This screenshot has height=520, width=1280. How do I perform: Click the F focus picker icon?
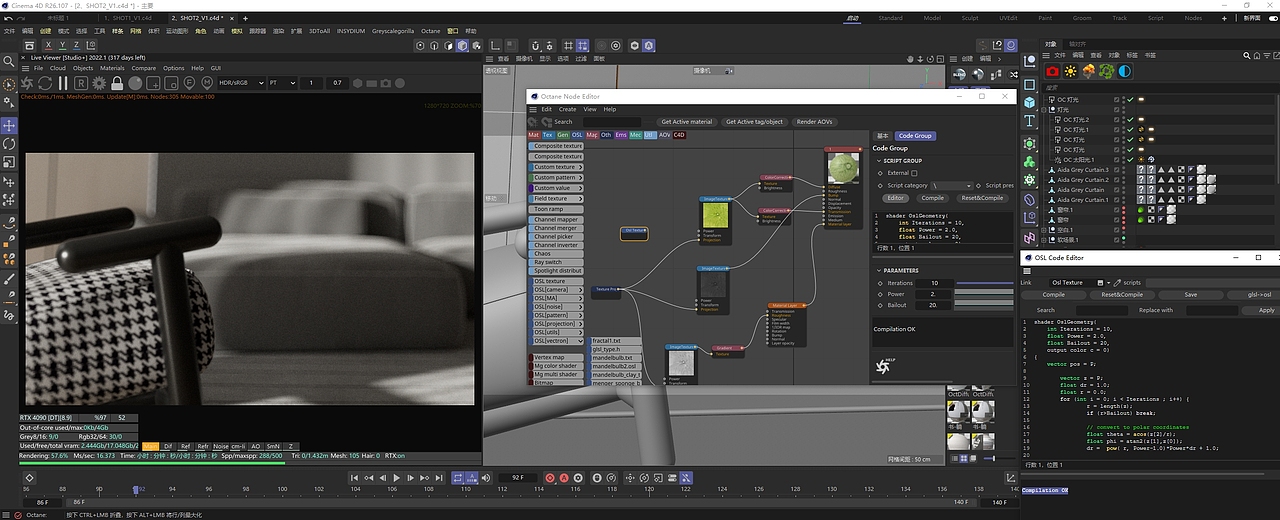pos(190,83)
